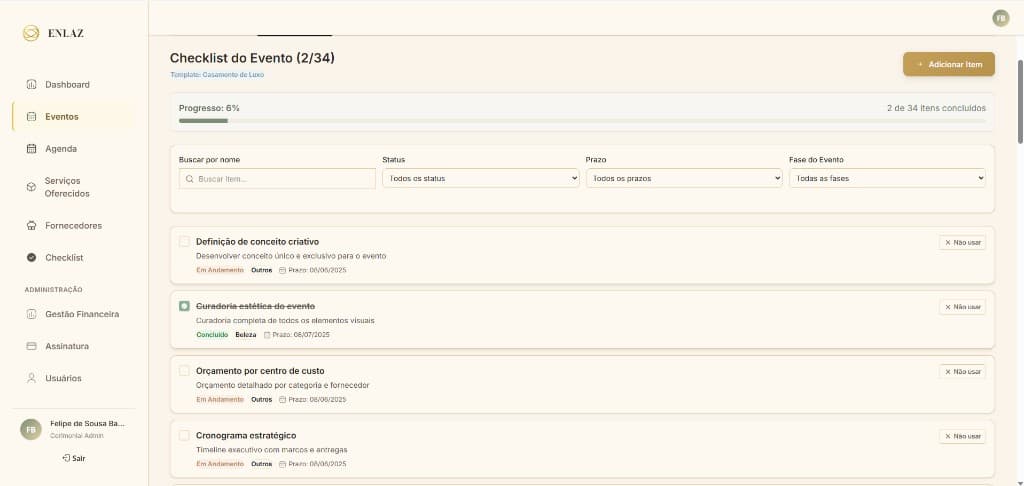
Task: Click the Fornecedores store icon
Action: (31, 225)
